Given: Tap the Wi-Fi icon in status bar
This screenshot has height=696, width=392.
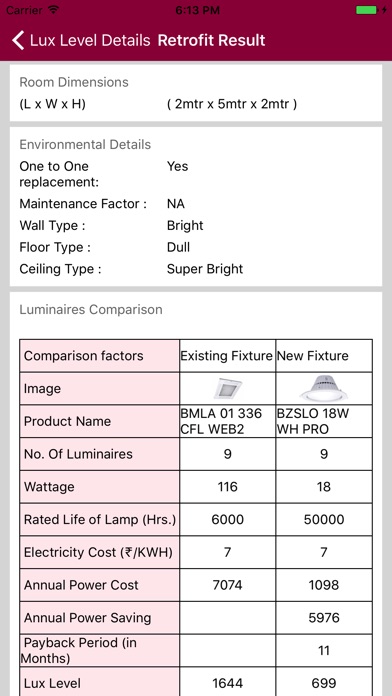Looking at the screenshot, I should click(x=54, y=10).
